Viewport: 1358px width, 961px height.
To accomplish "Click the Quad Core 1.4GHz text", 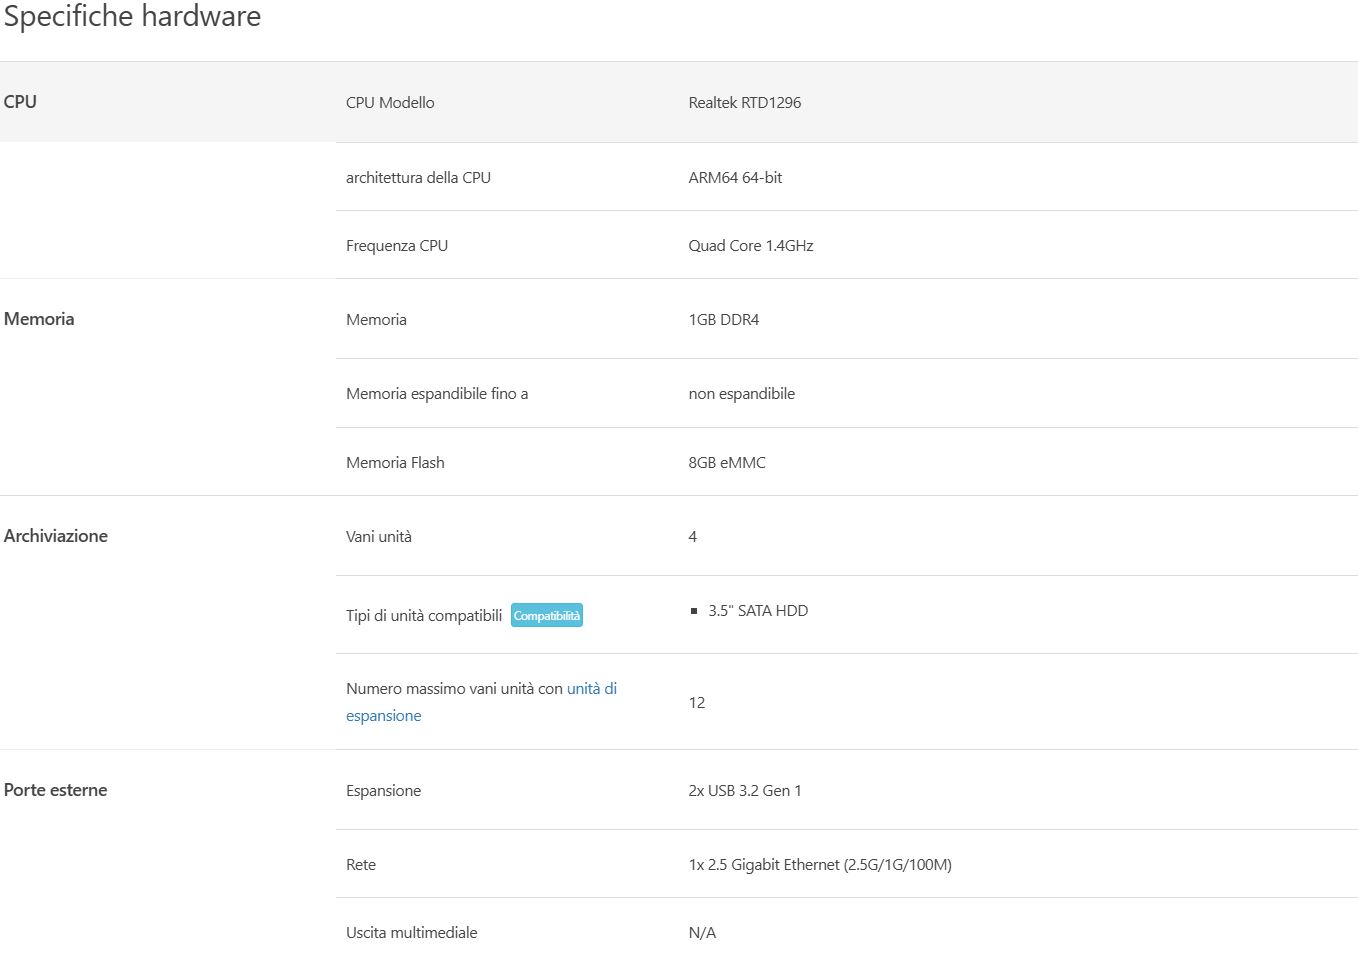I will [x=750, y=246].
